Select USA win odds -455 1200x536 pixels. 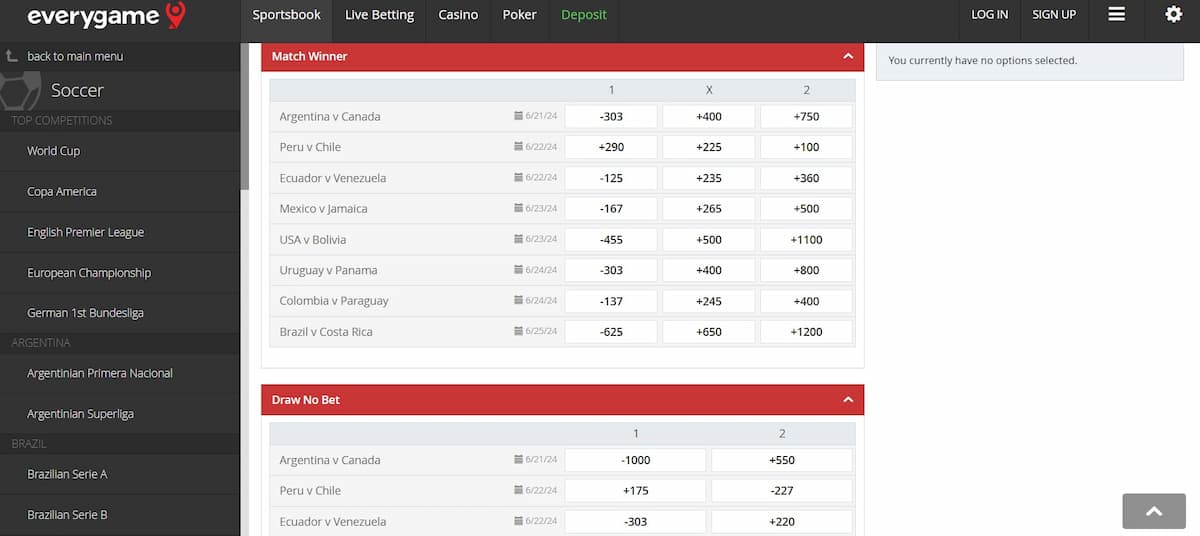pos(611,240)
